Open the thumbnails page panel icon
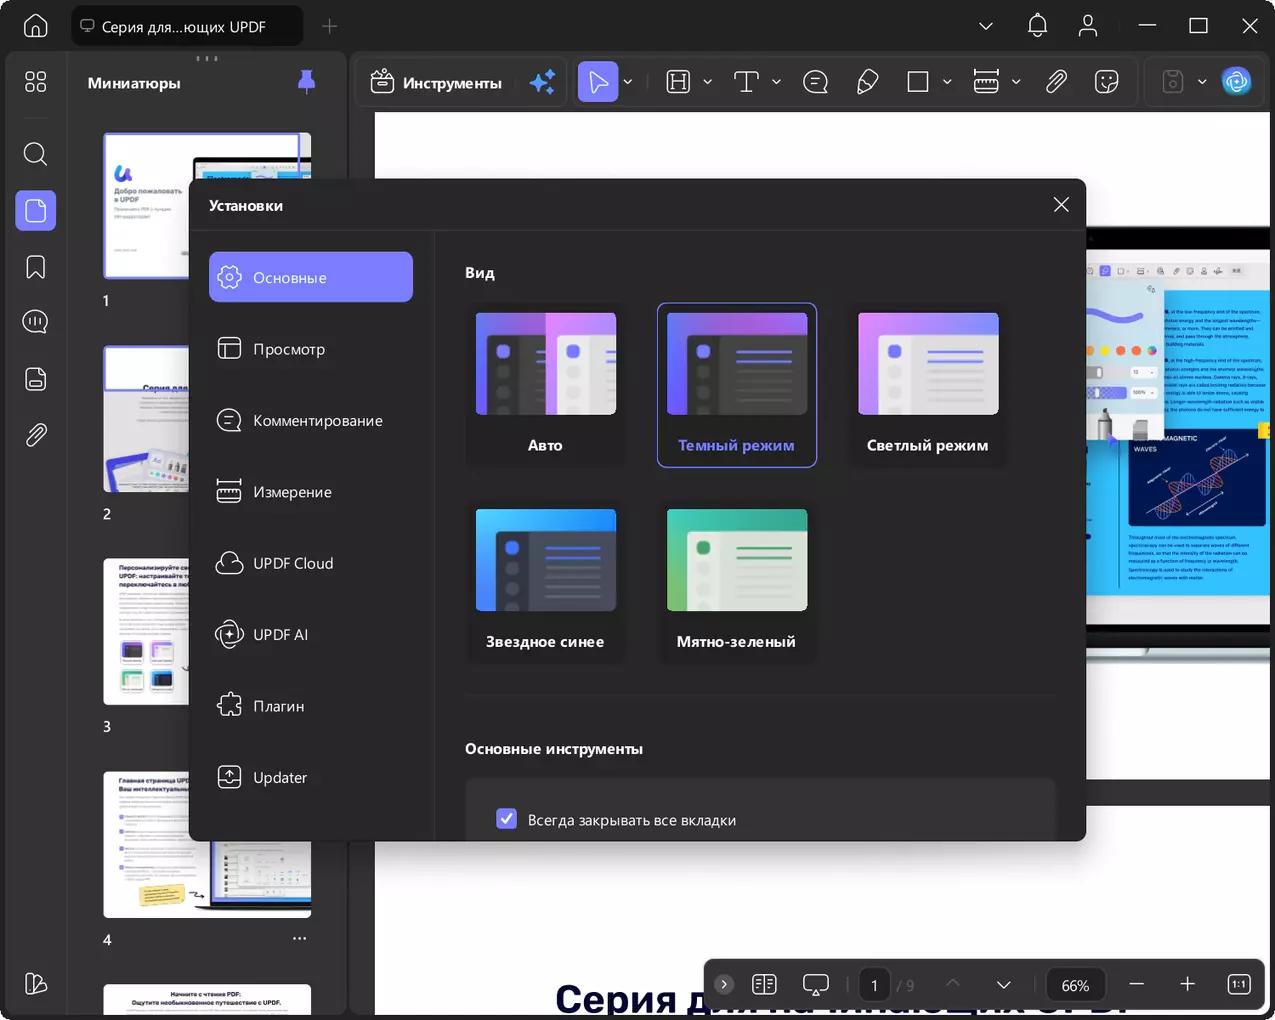Screen dimensions: 1275x1020 point(36,210)
